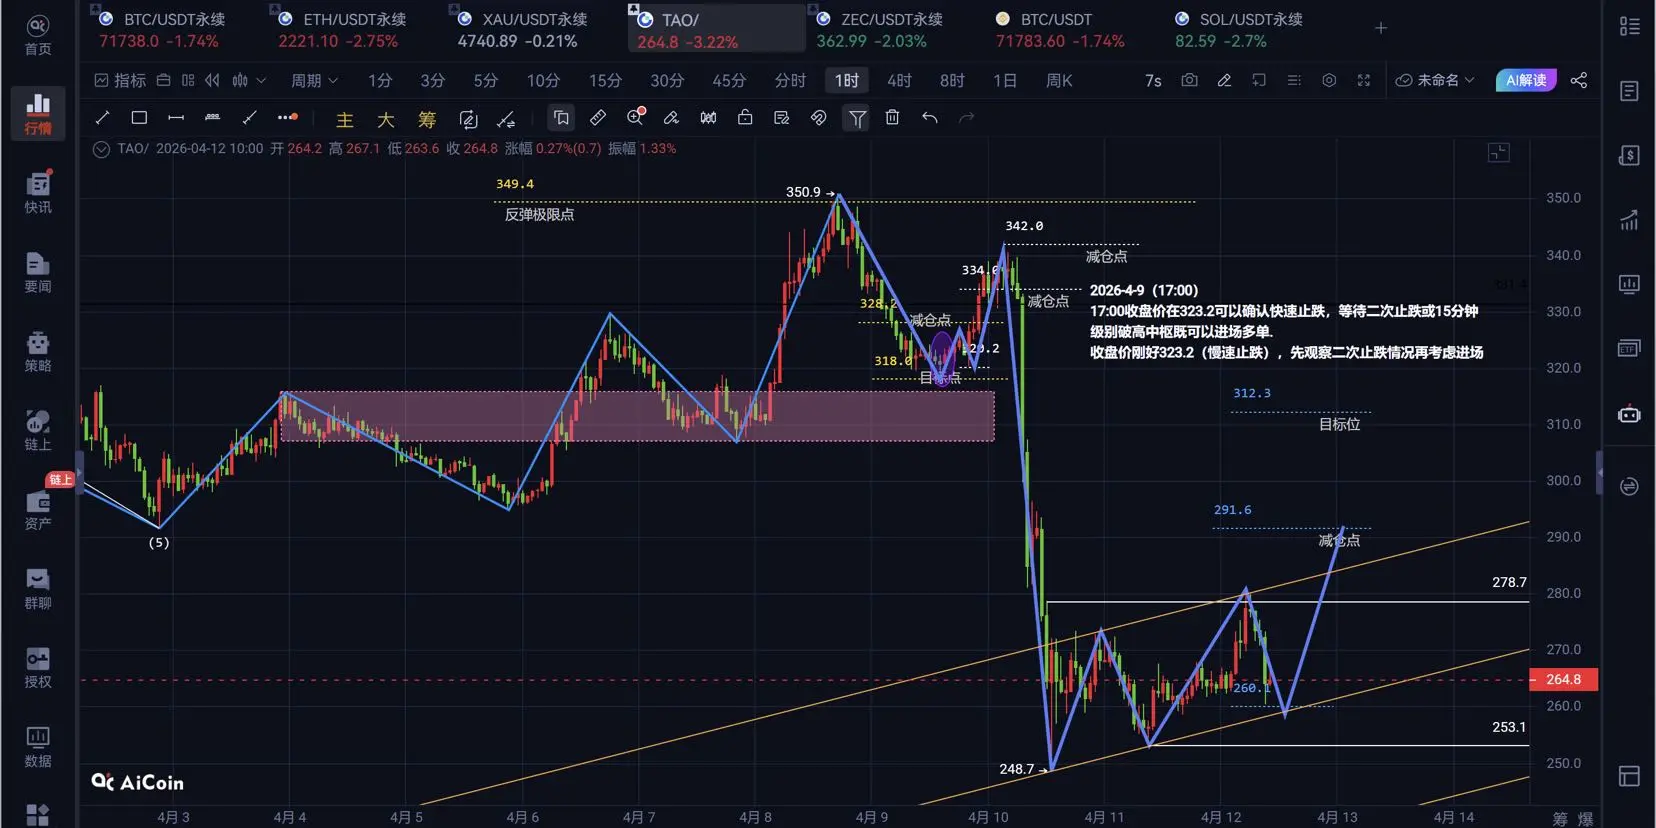
Task: Switch to 周K weekly timeframe
Action: 1059,80
